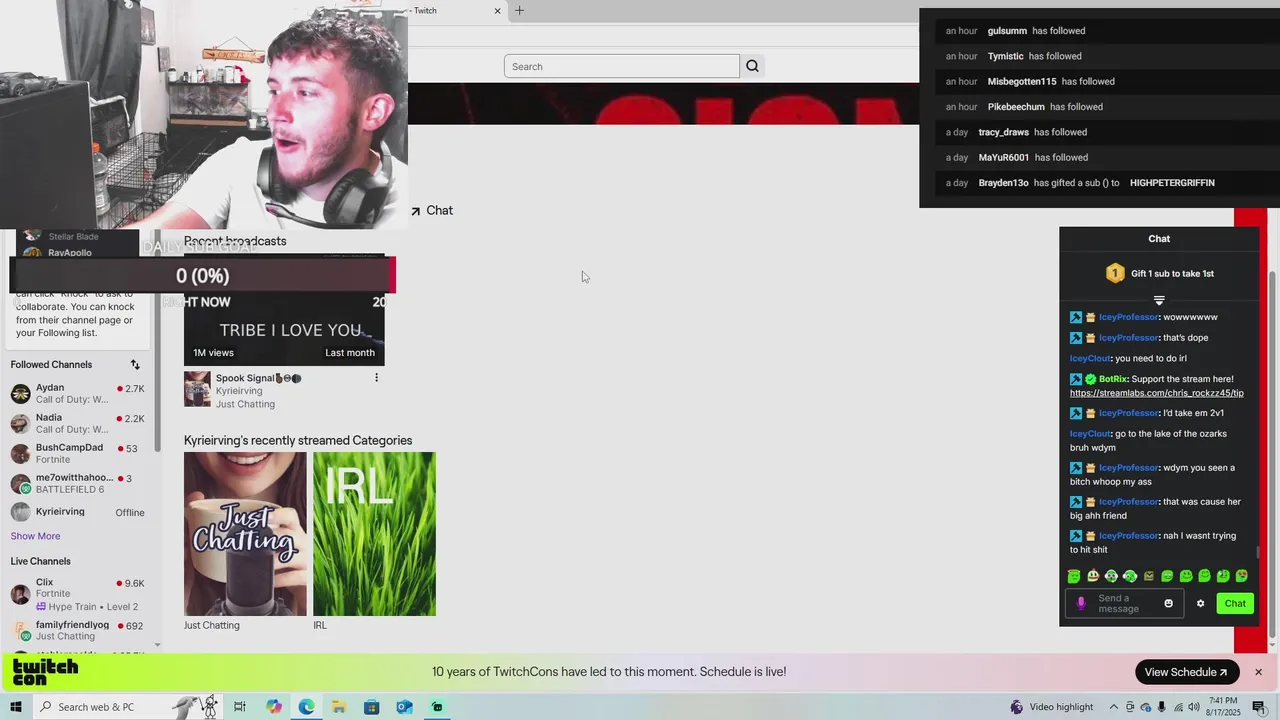Image resolution: width=1280 pixels, height=720 pixels.
Task: Open the streamlabs tip link in chat
Action: [1157, 393]
